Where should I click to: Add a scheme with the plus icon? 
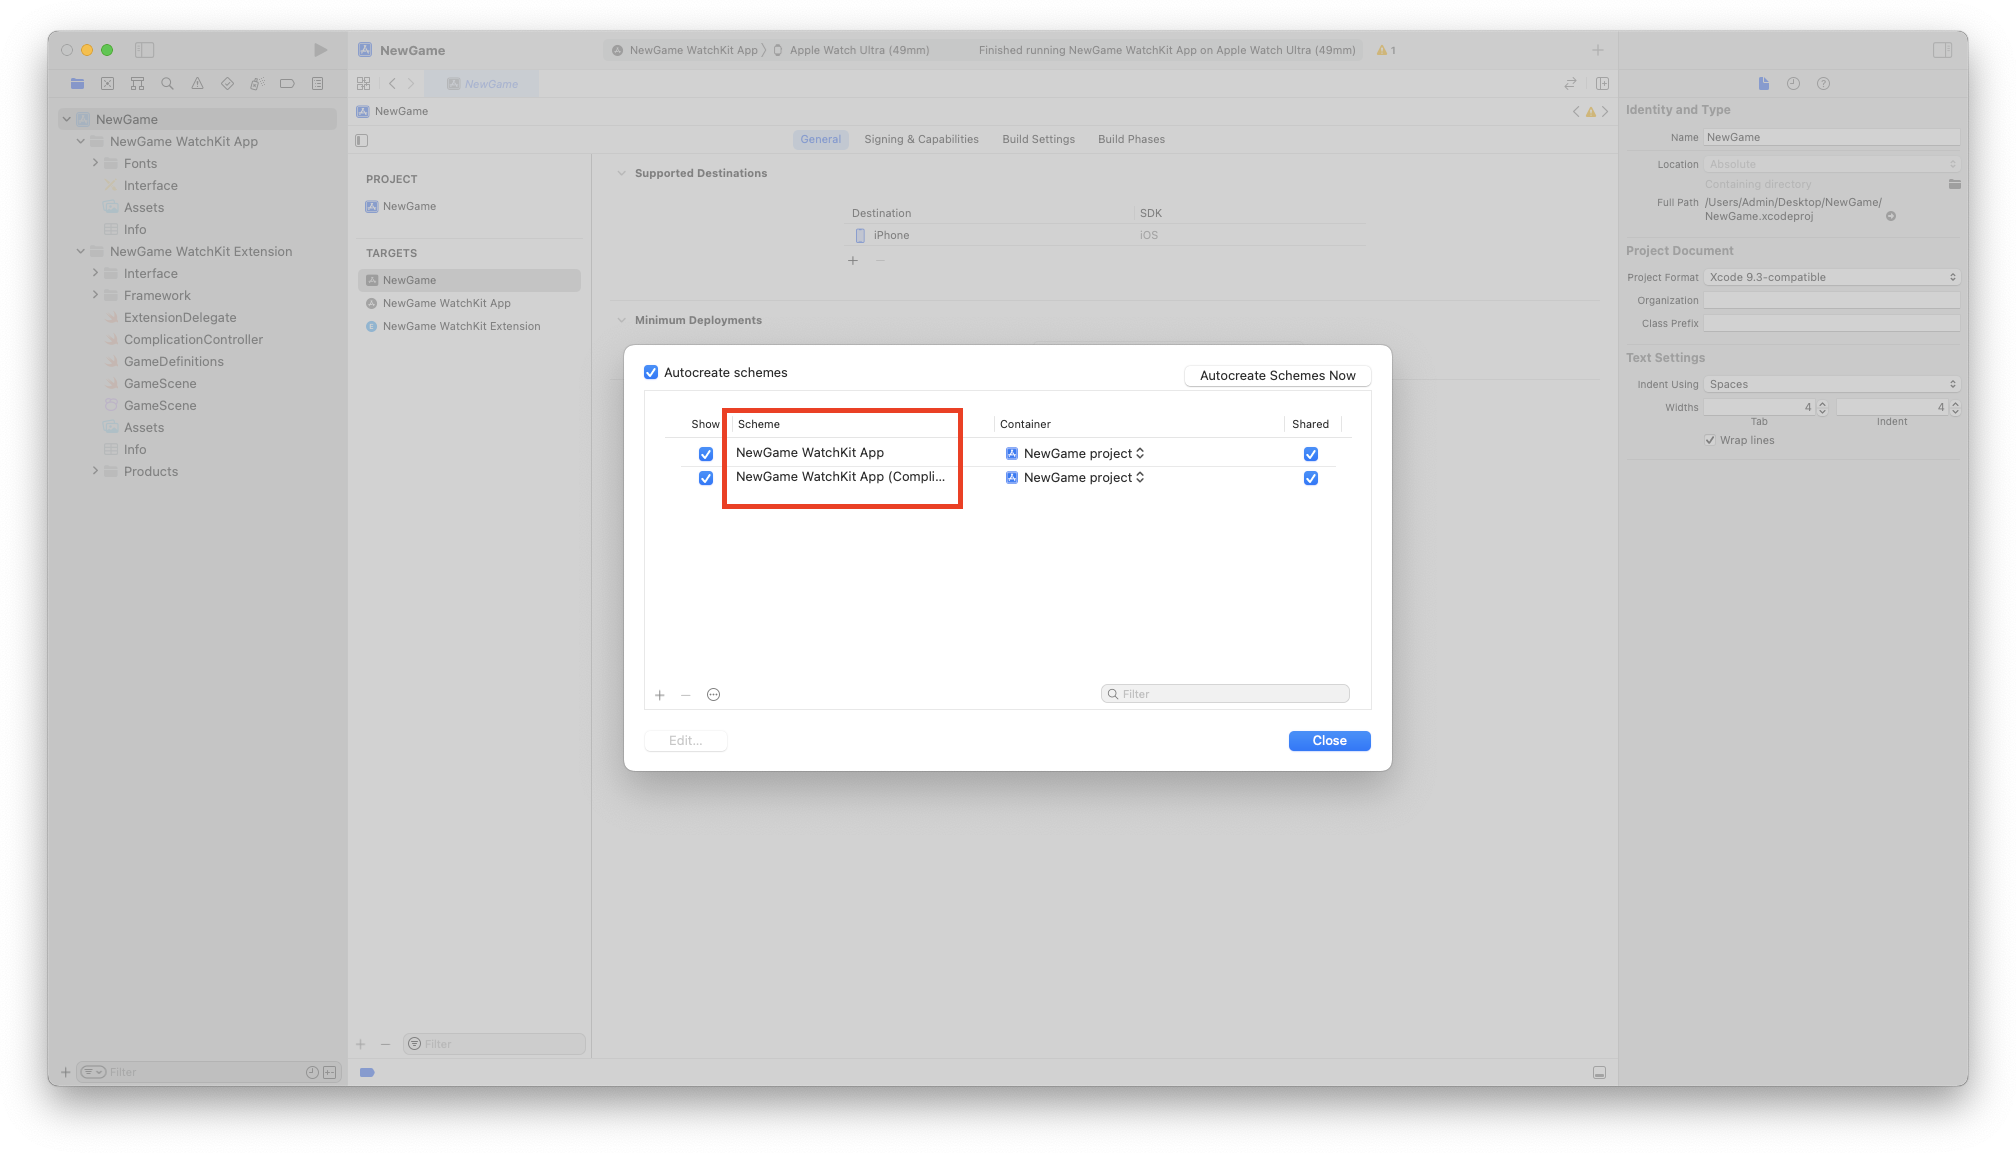[x=660, y=695]
